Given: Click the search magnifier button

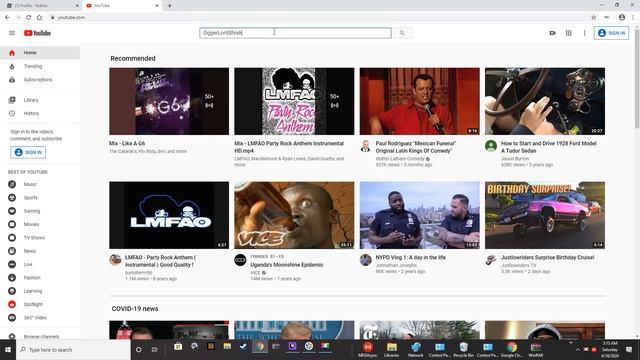Looking at the screenshot, I should click(402, 33).
